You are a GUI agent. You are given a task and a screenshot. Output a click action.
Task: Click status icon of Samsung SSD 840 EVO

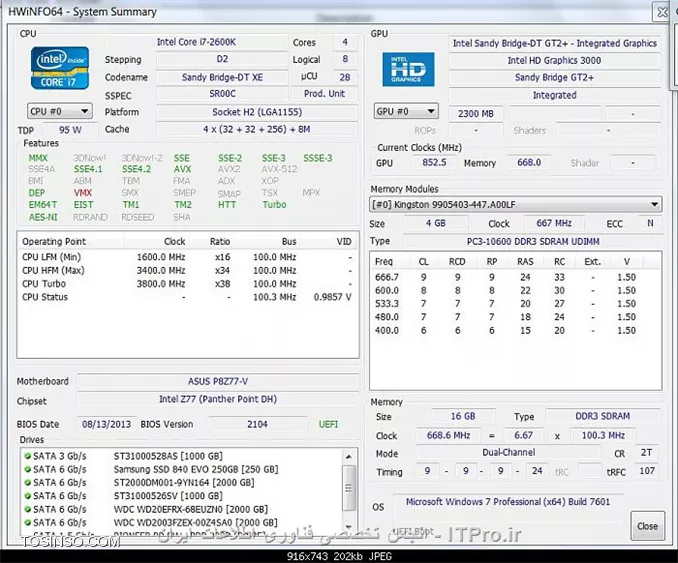(28, 469)
